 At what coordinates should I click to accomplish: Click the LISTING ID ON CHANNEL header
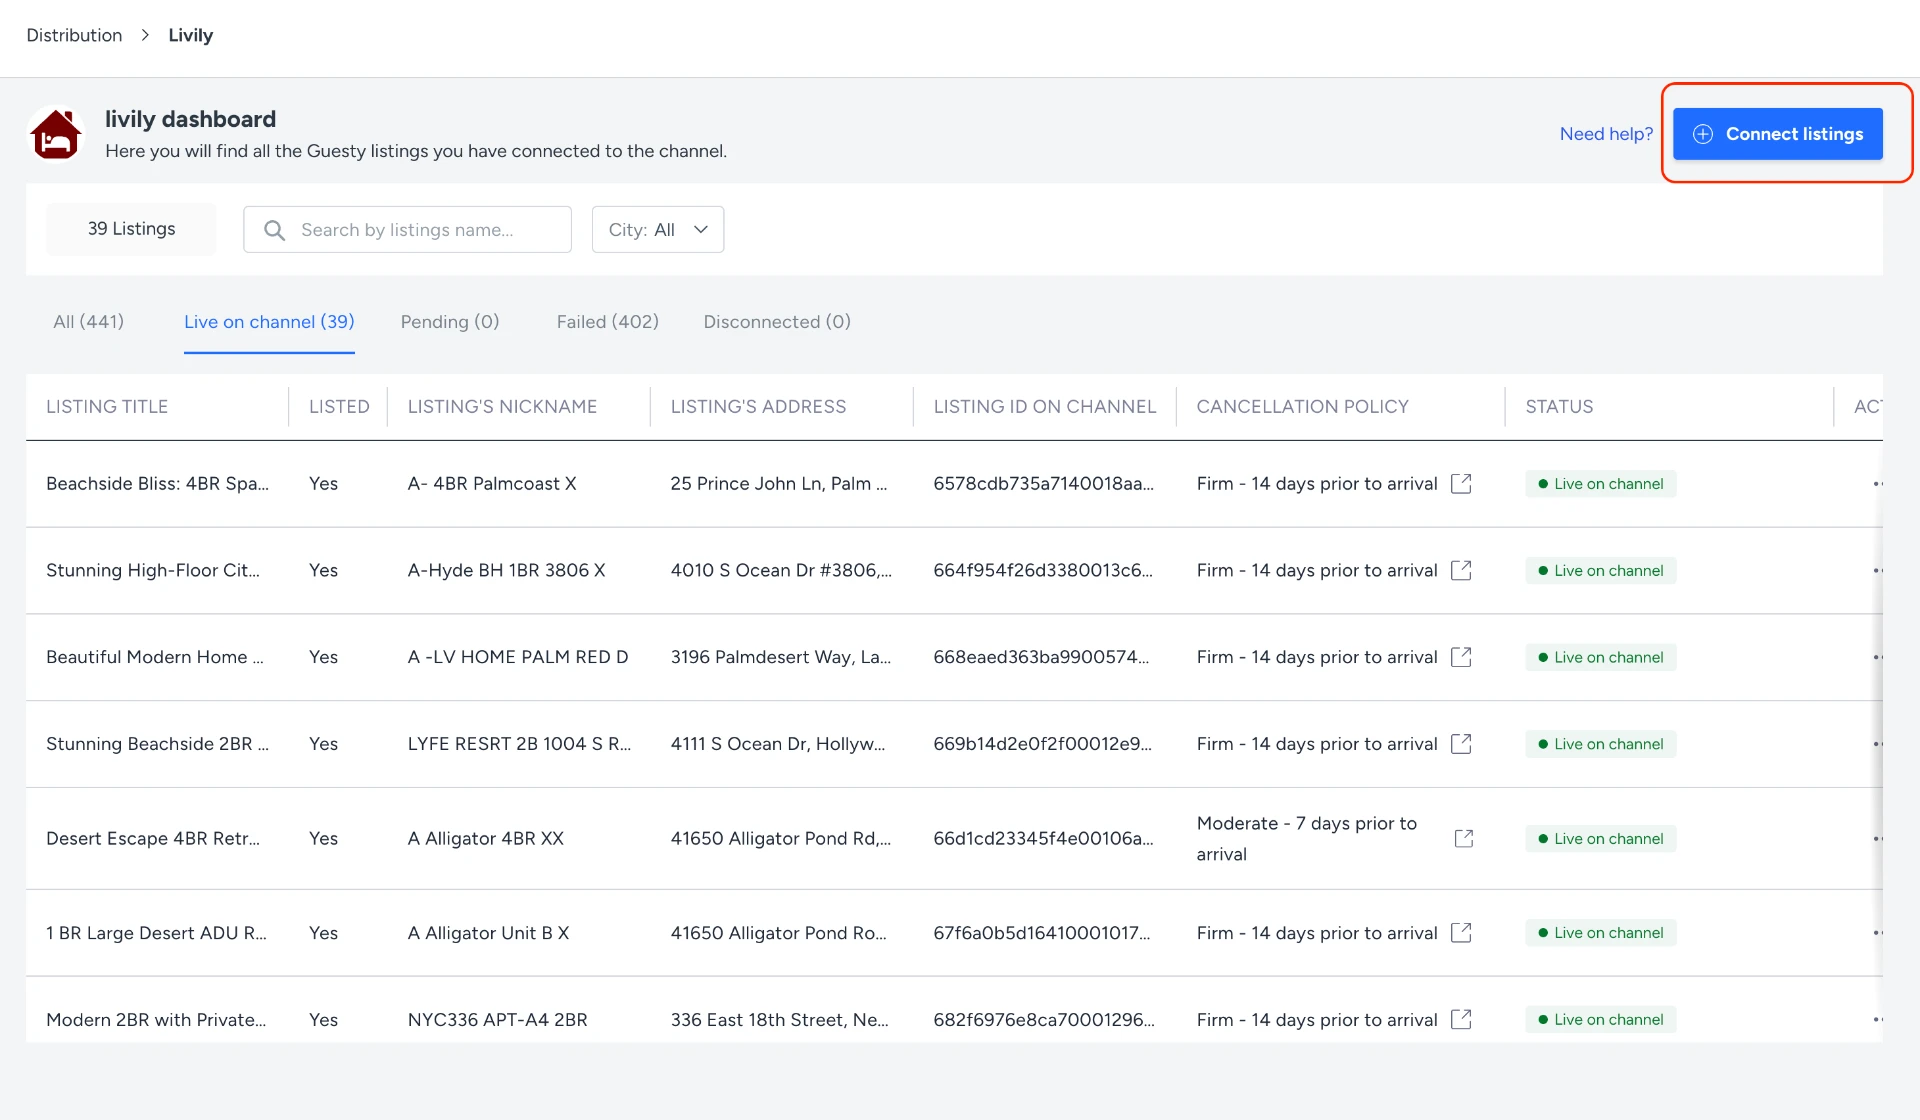[x=1045, y=407]
